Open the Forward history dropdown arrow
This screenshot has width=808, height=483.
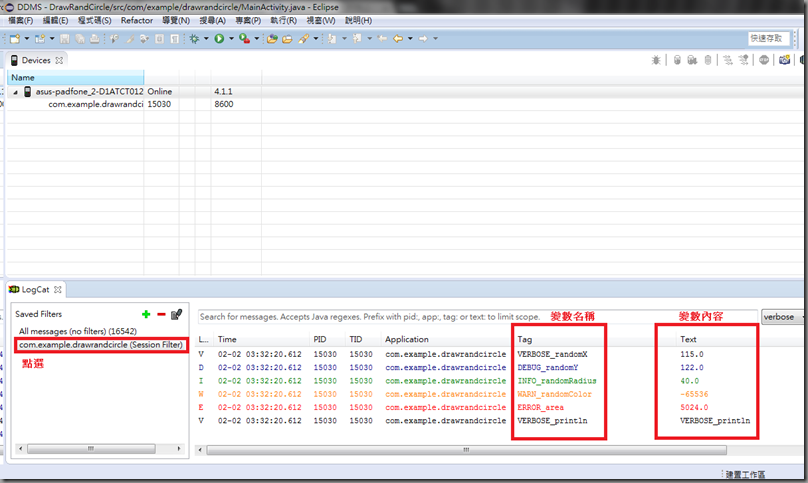click(435, 39)
